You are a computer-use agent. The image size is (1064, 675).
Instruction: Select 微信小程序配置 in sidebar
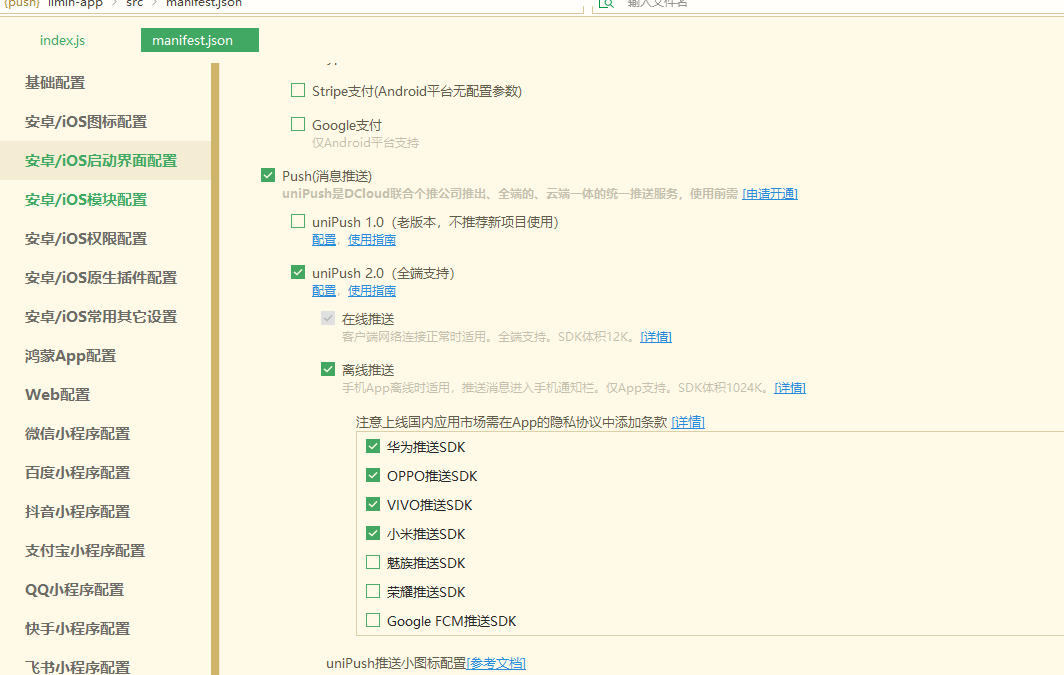pos(77,434)
